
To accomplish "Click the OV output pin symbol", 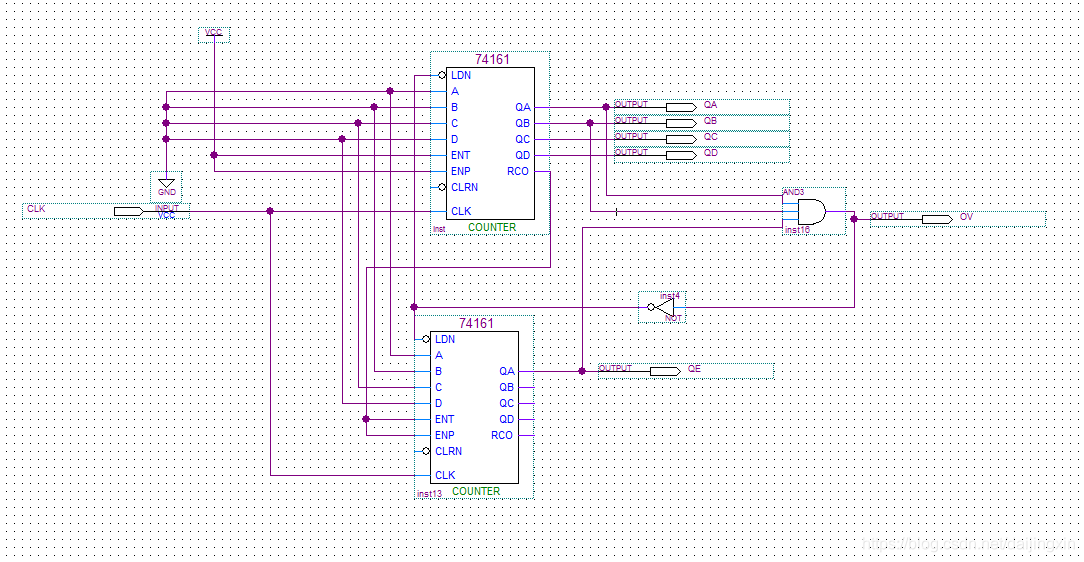I will coord(937,219).
